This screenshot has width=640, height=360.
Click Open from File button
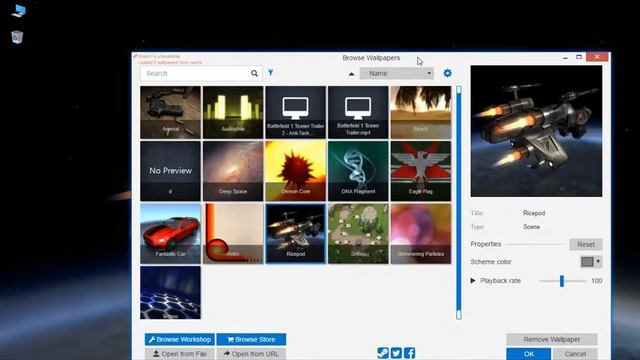click(180, 354)
